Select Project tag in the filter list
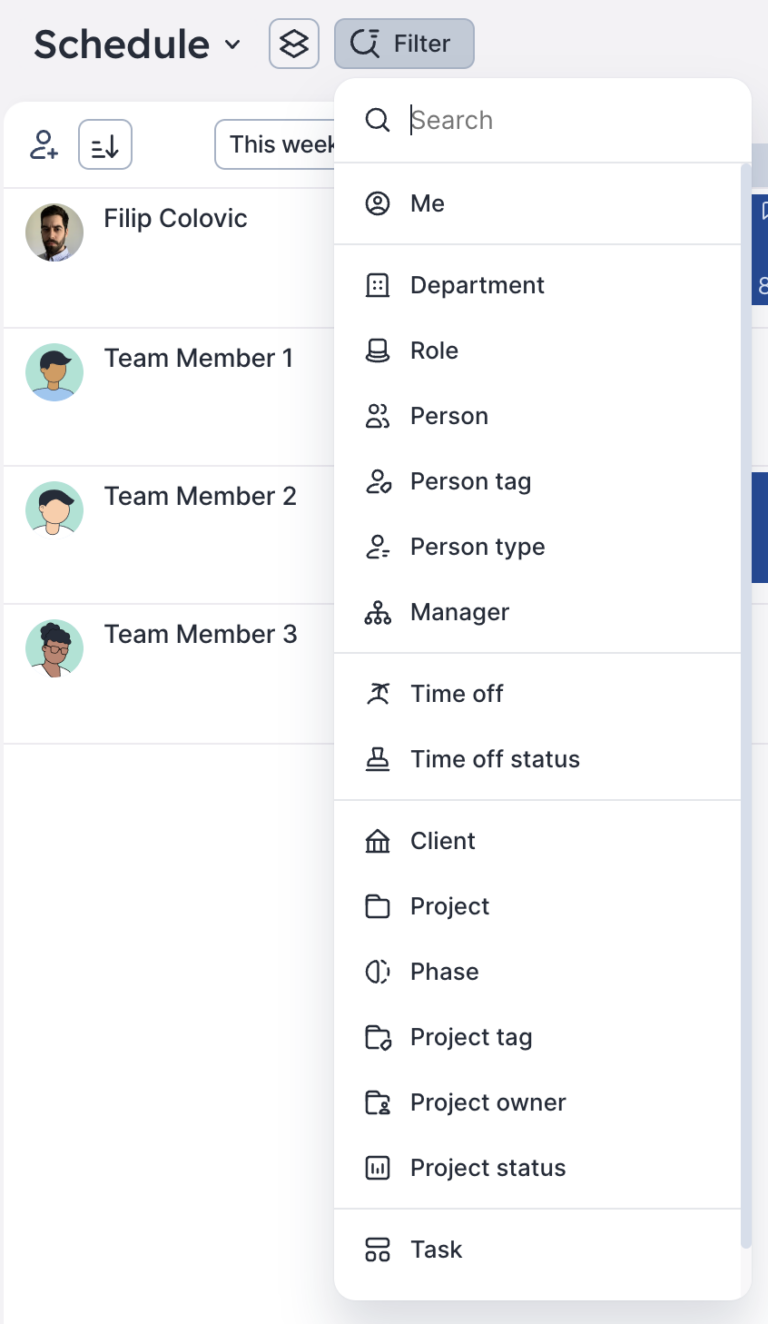Image resolution: width=768 pixels, height=1324 pixels. (x=471, y=1037)
